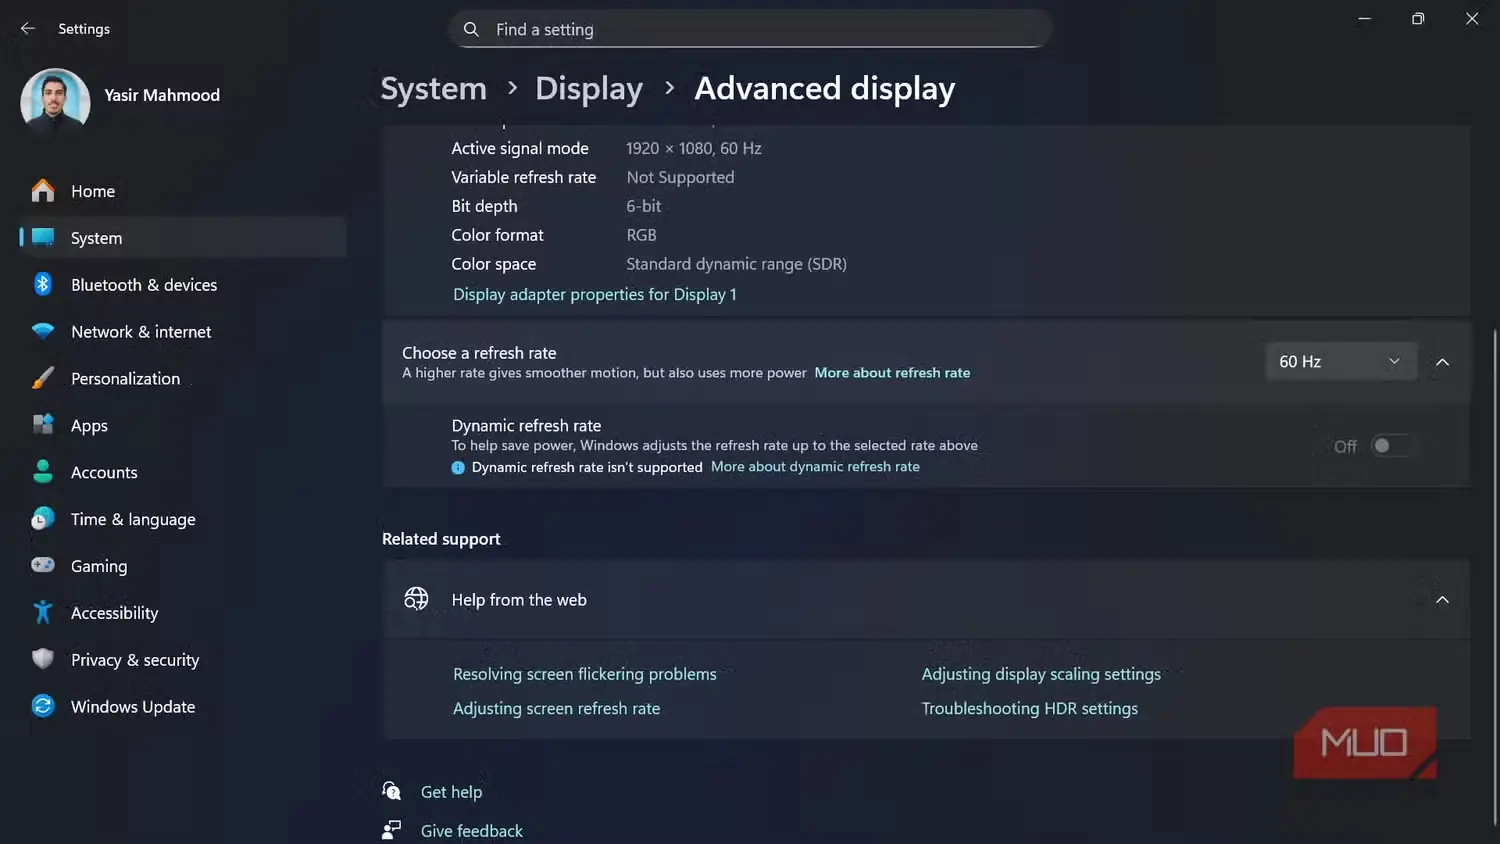Click the Privacy shield icon
This screenshot has width=1500, height=844.
coord(43,659)
